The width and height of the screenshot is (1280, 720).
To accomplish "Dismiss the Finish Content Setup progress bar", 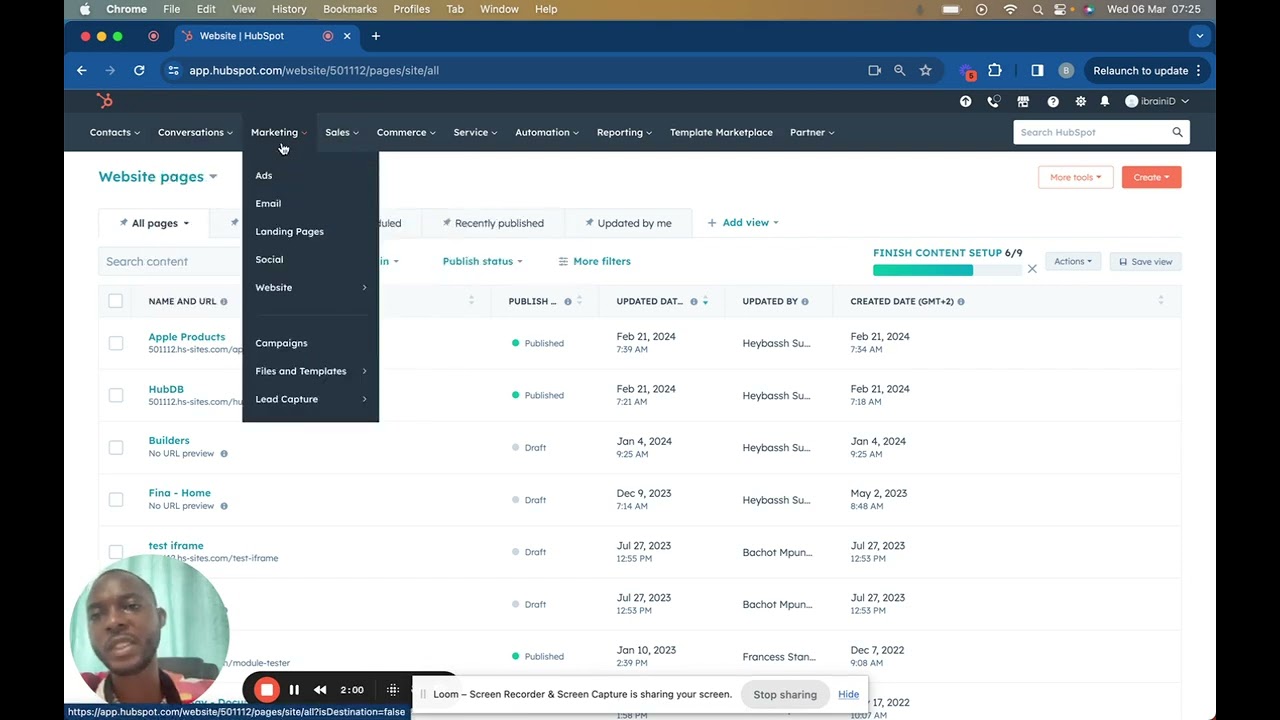I will (1032, 269).
